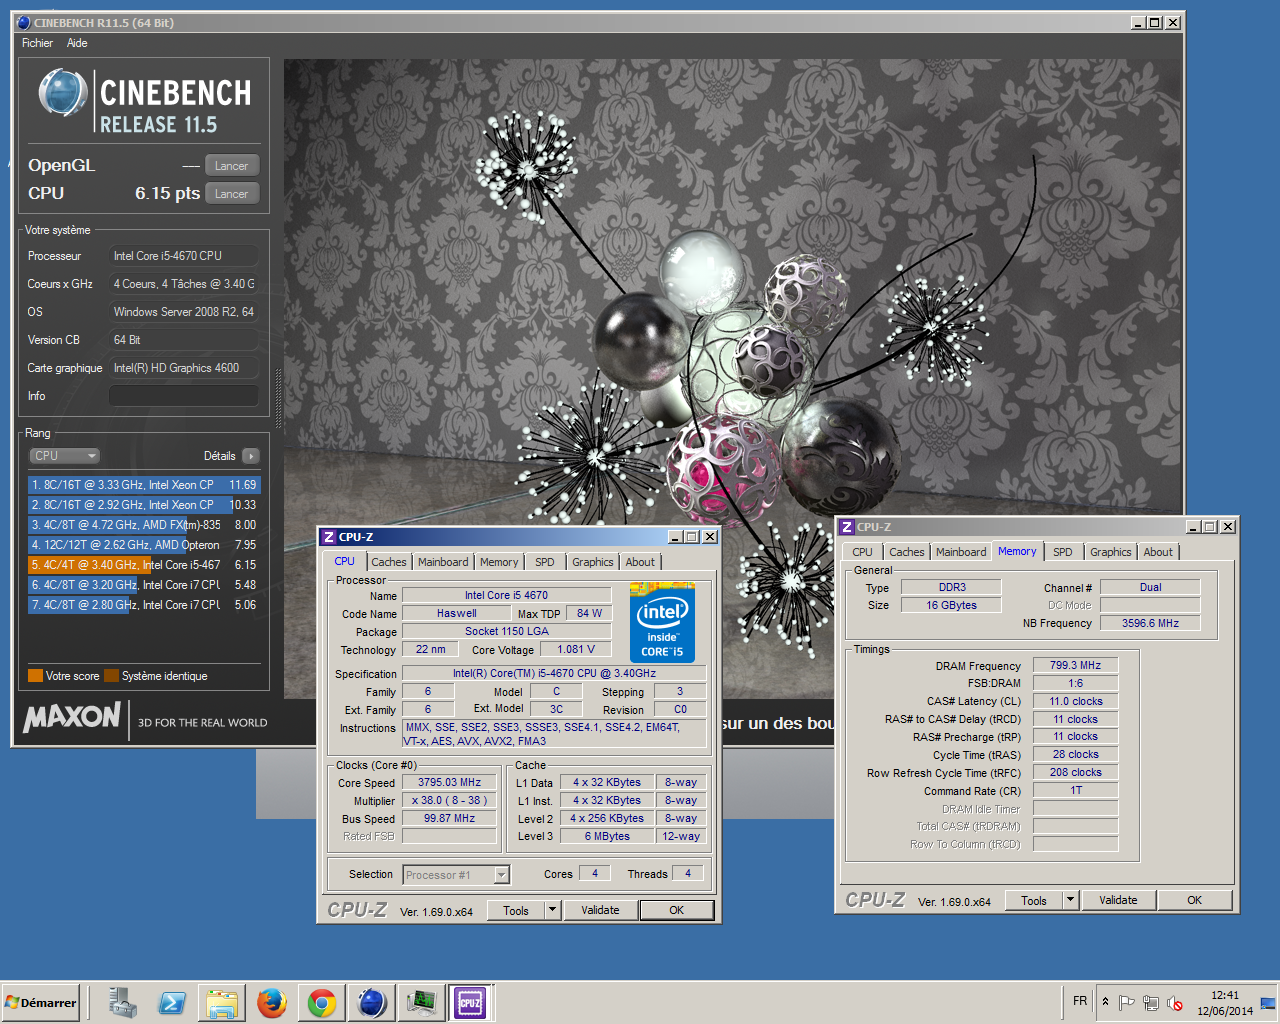1280x1024 pixels.
Task: Launch Windows PowerShell from the taskbar
Action: point(172,1002)
